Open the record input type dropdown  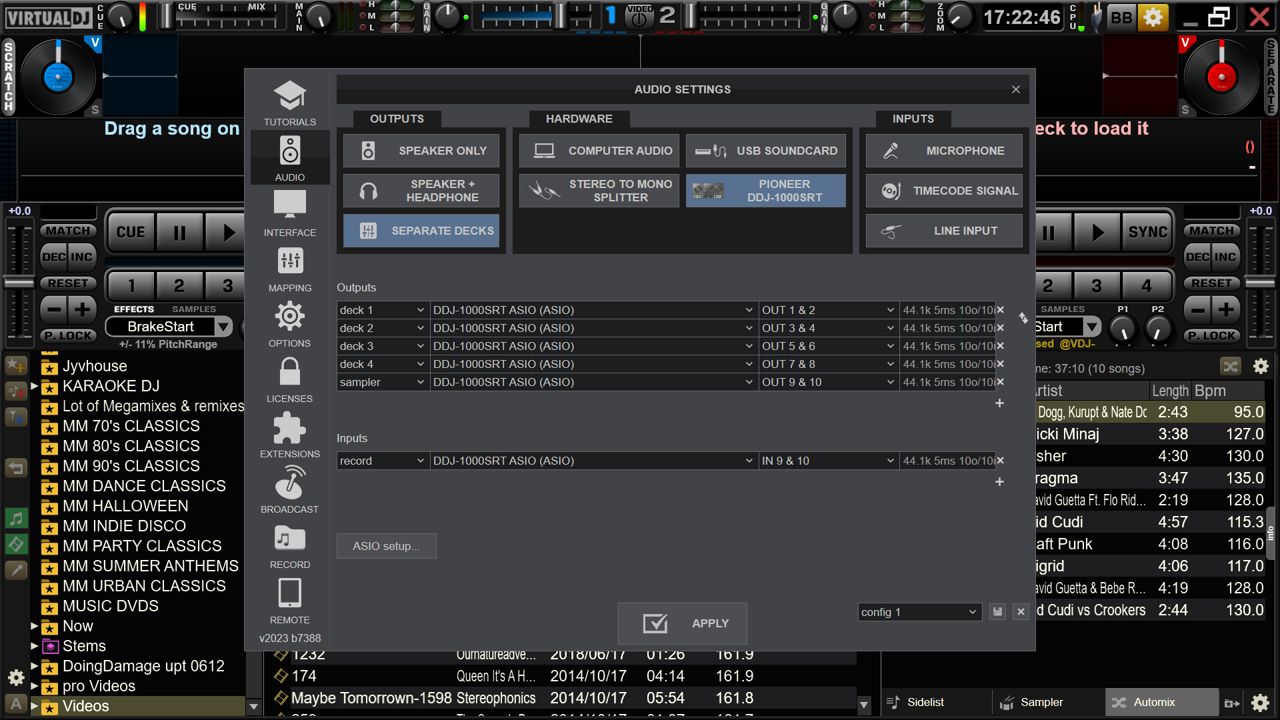pos(383,461)
